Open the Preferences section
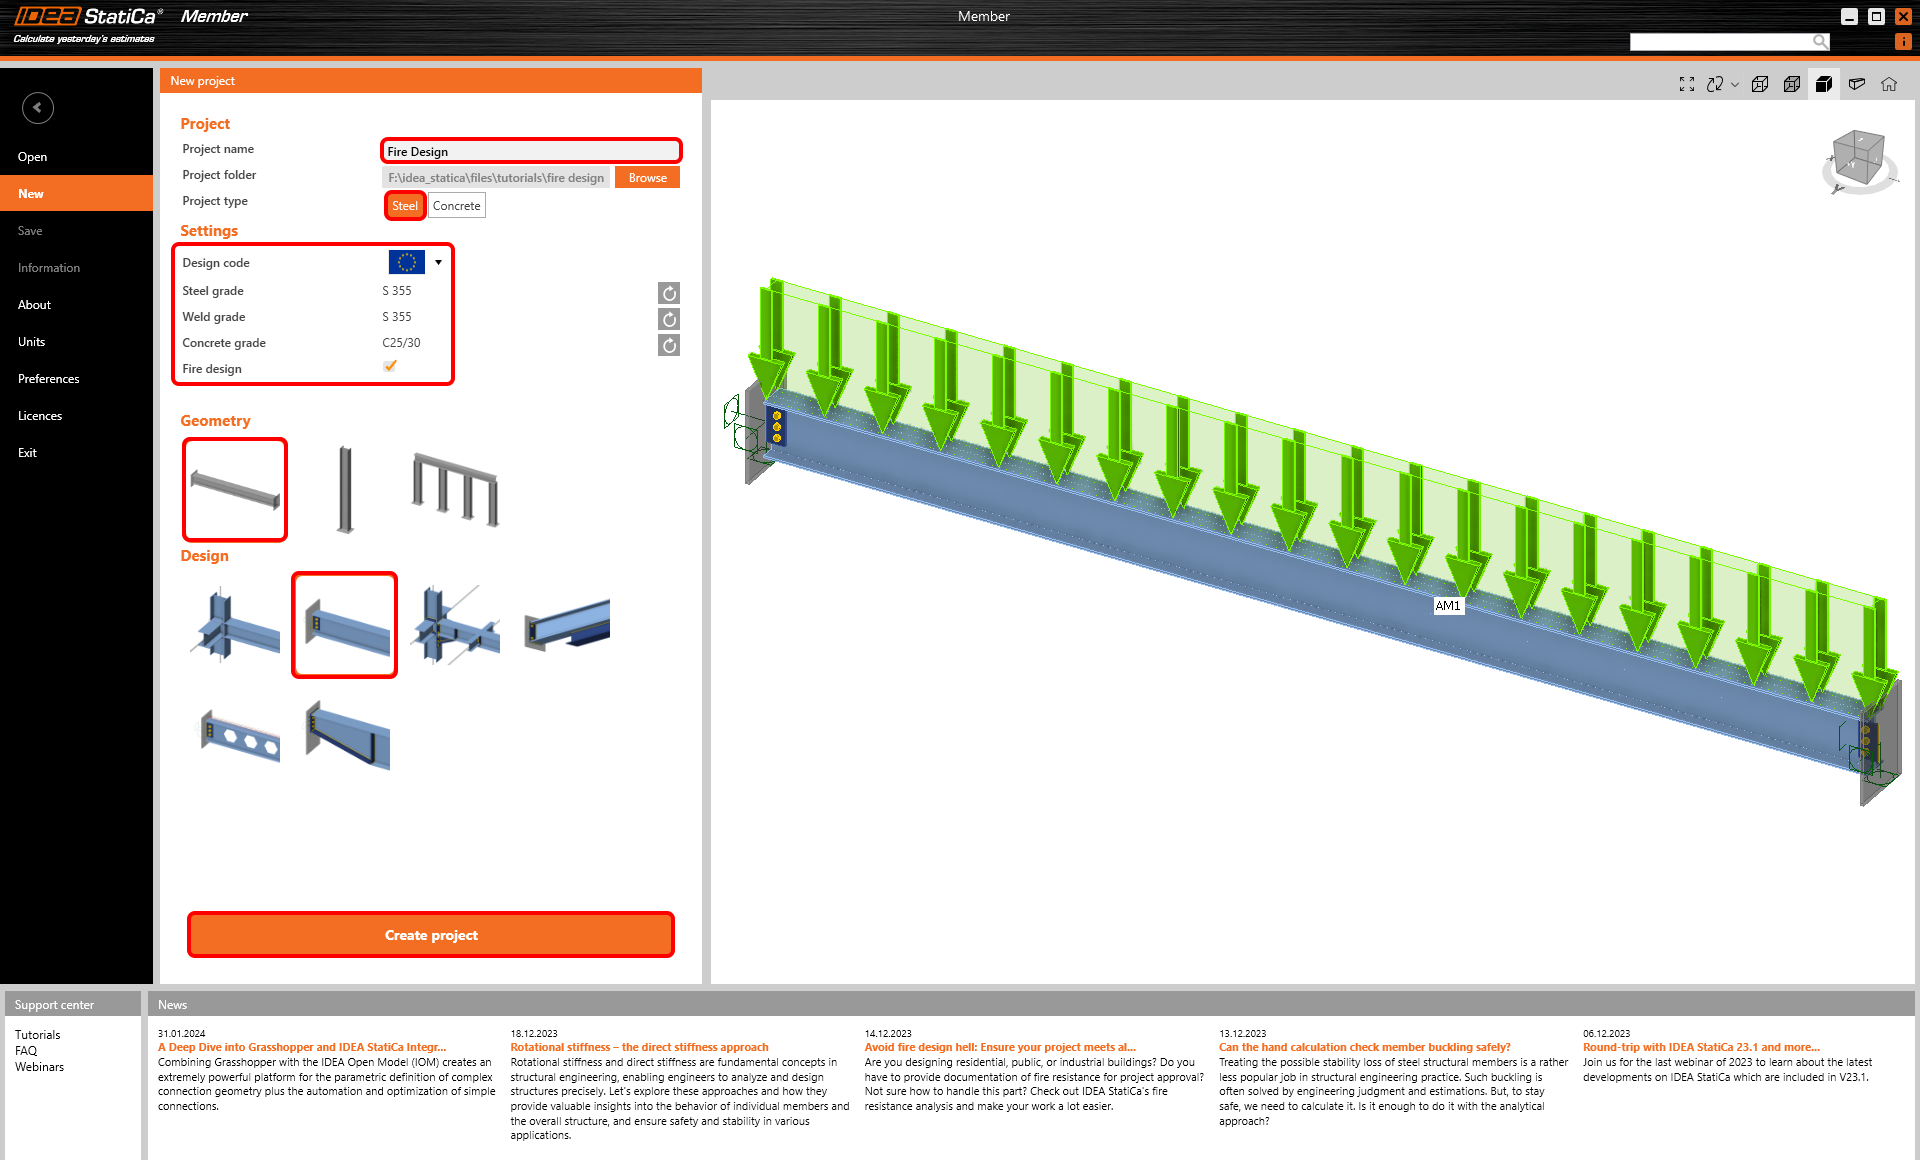 [48, 378]
